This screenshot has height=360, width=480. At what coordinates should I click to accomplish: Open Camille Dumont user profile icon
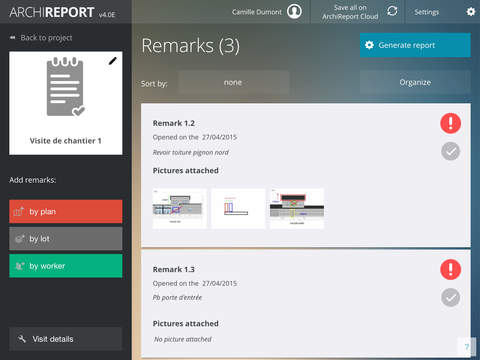coord(294,11)
